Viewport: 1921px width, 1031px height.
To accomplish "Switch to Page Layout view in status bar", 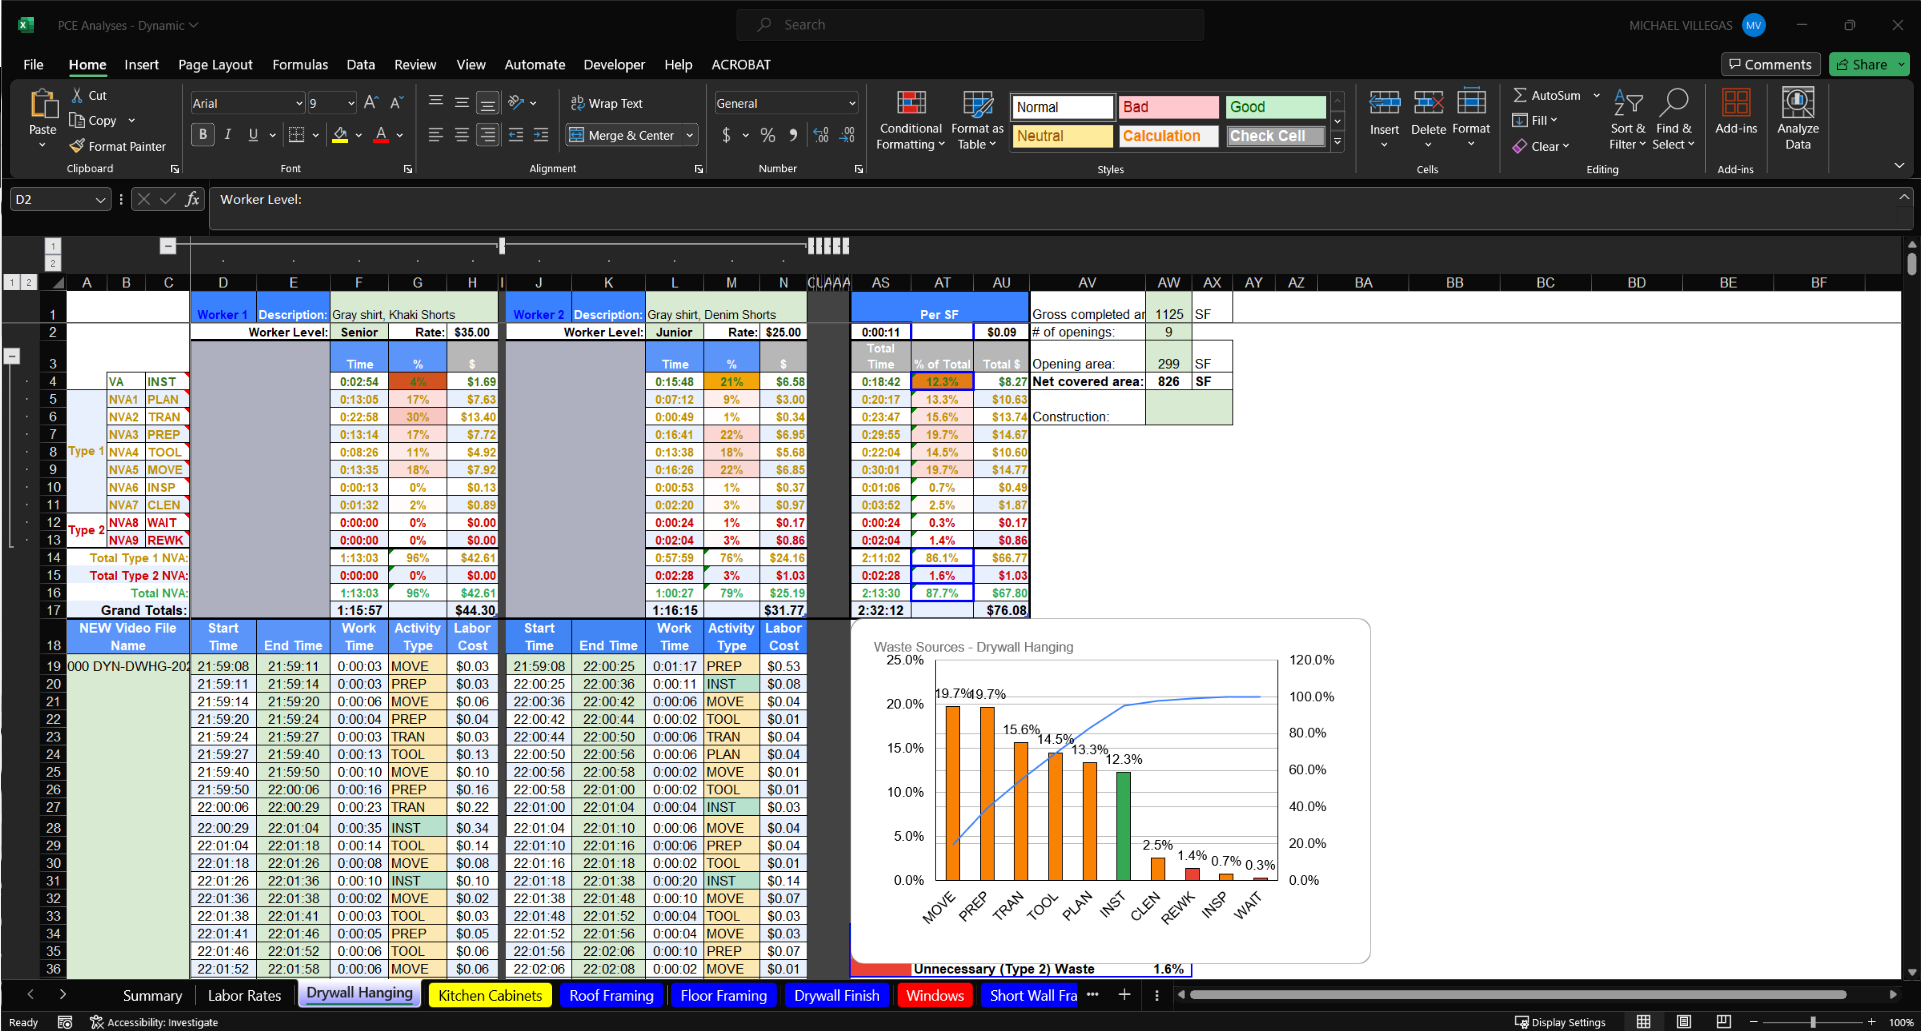I will (x=1684, y=1021).
